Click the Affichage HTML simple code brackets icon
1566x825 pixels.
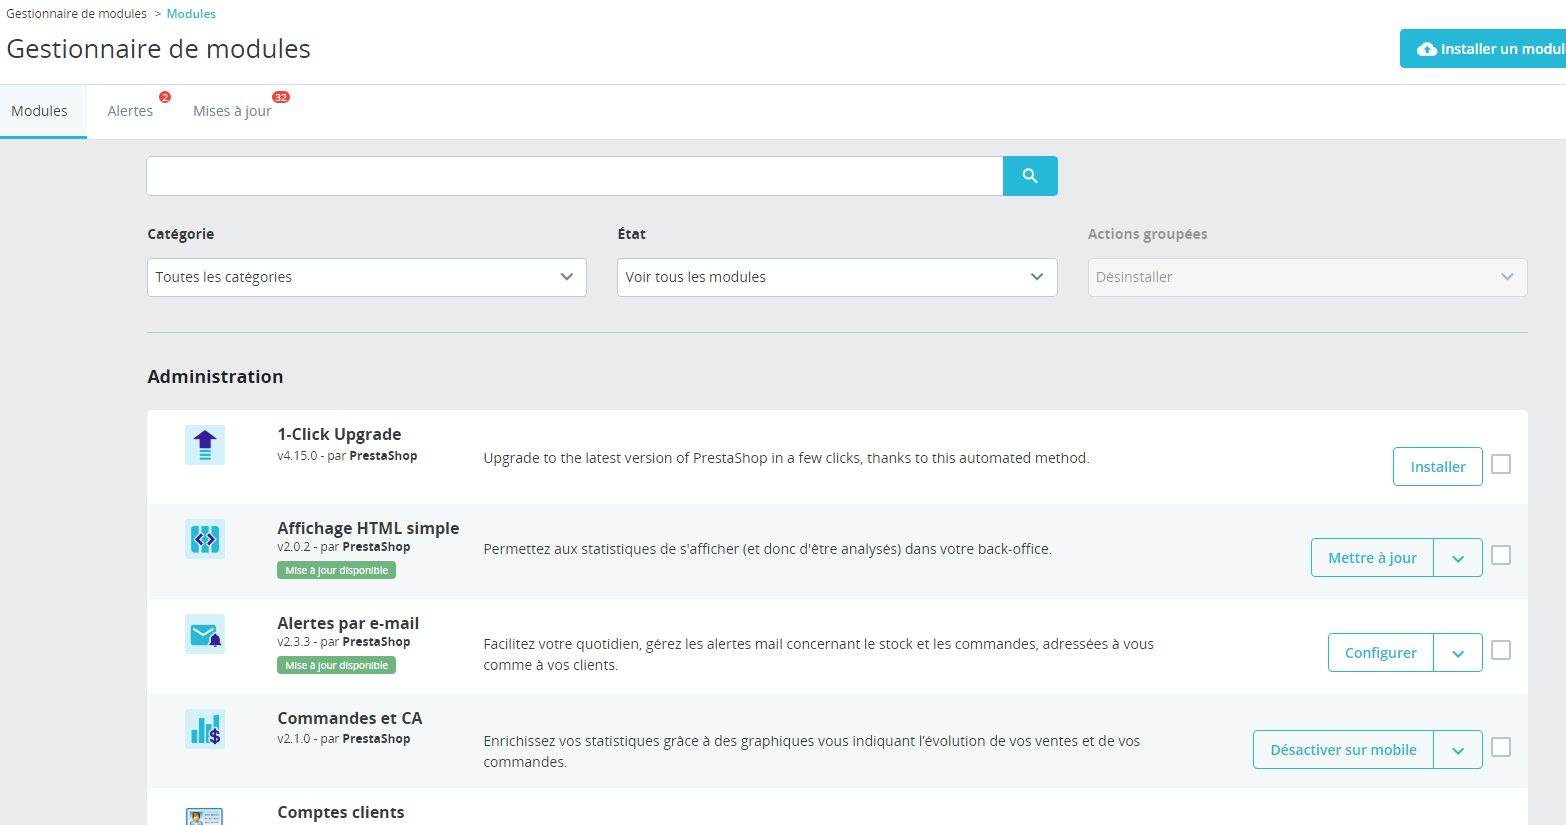(x=204, y=538)
